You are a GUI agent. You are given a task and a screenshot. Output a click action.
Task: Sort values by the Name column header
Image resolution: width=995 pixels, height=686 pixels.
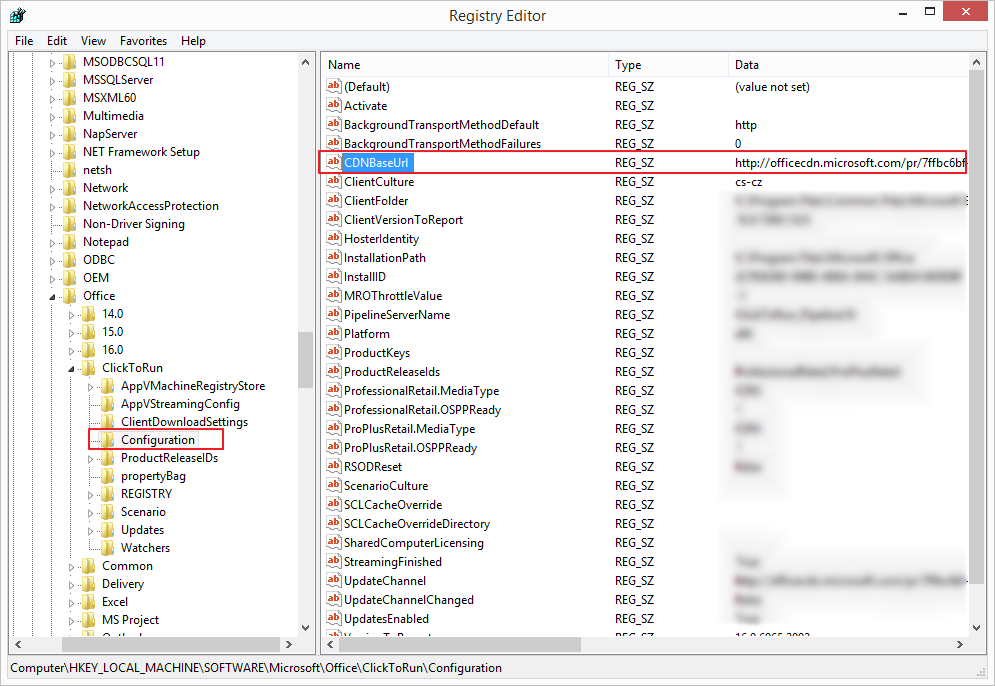click(x=465, y=65)
